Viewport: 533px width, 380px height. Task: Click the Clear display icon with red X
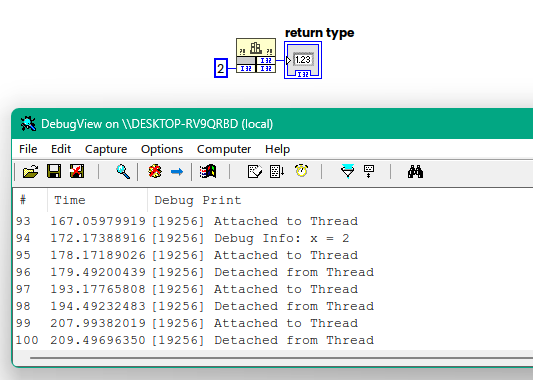[77, 171]
